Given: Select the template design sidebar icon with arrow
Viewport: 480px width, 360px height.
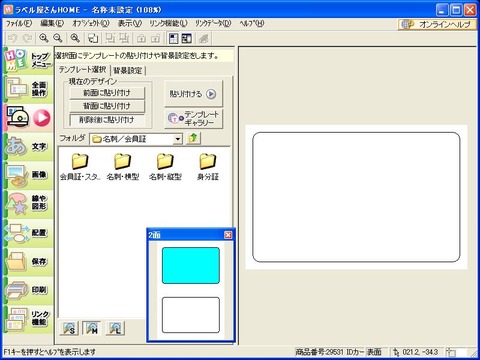Looking at the screenshot, I should (28, 117).
